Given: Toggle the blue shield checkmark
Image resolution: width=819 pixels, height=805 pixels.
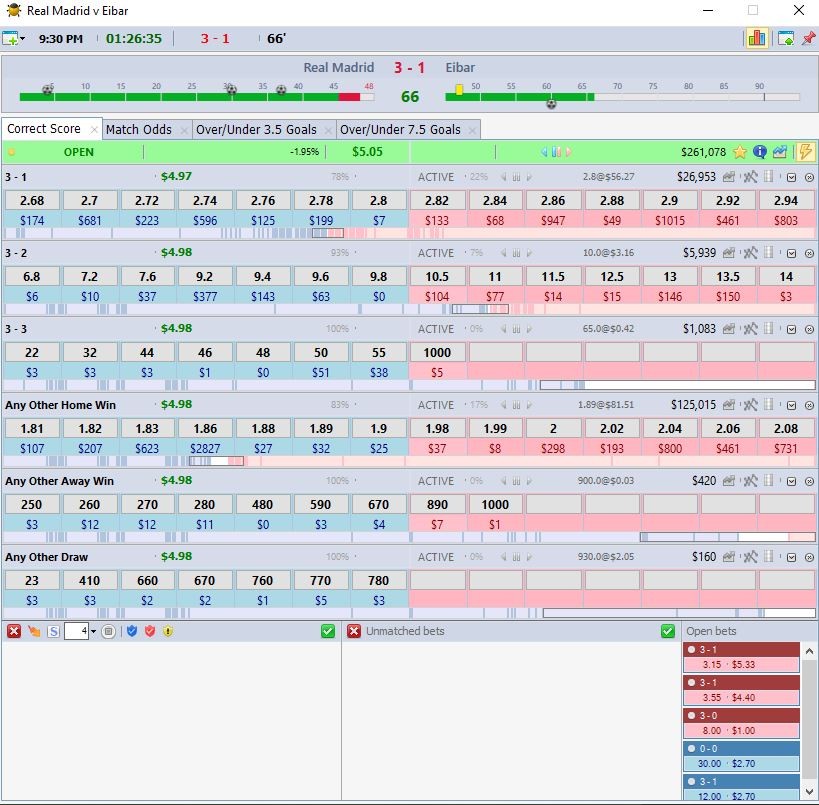Looking at the screenshot, I should pyautogui.click(x=132, y=631).
